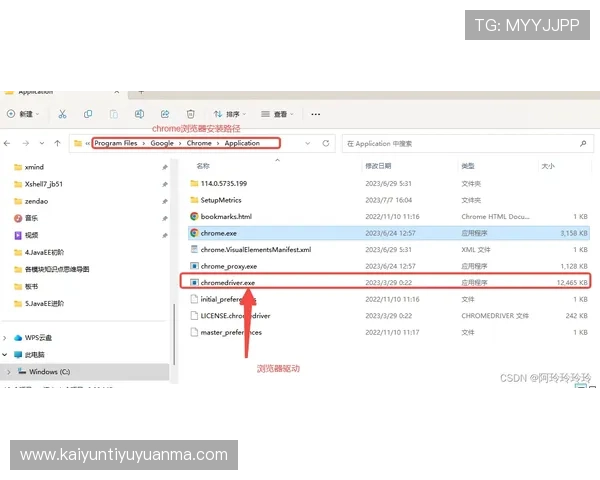The height and width of the screenshot is (480, 600).
Task: Click the Paste clipboard icon
Action: (x=114, y=114)
